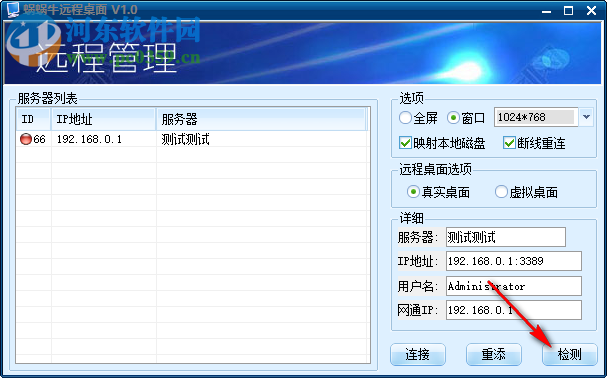Select the 全屏 fullscreen radio button
This screenshot has width=607, height=378.
405,118
